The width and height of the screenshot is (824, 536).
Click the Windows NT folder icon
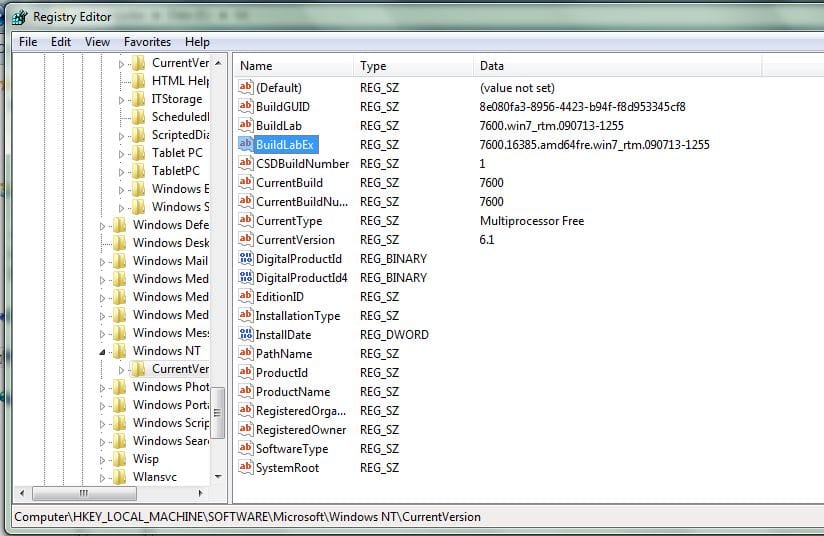pyautogui.click(x=120, y=351)
